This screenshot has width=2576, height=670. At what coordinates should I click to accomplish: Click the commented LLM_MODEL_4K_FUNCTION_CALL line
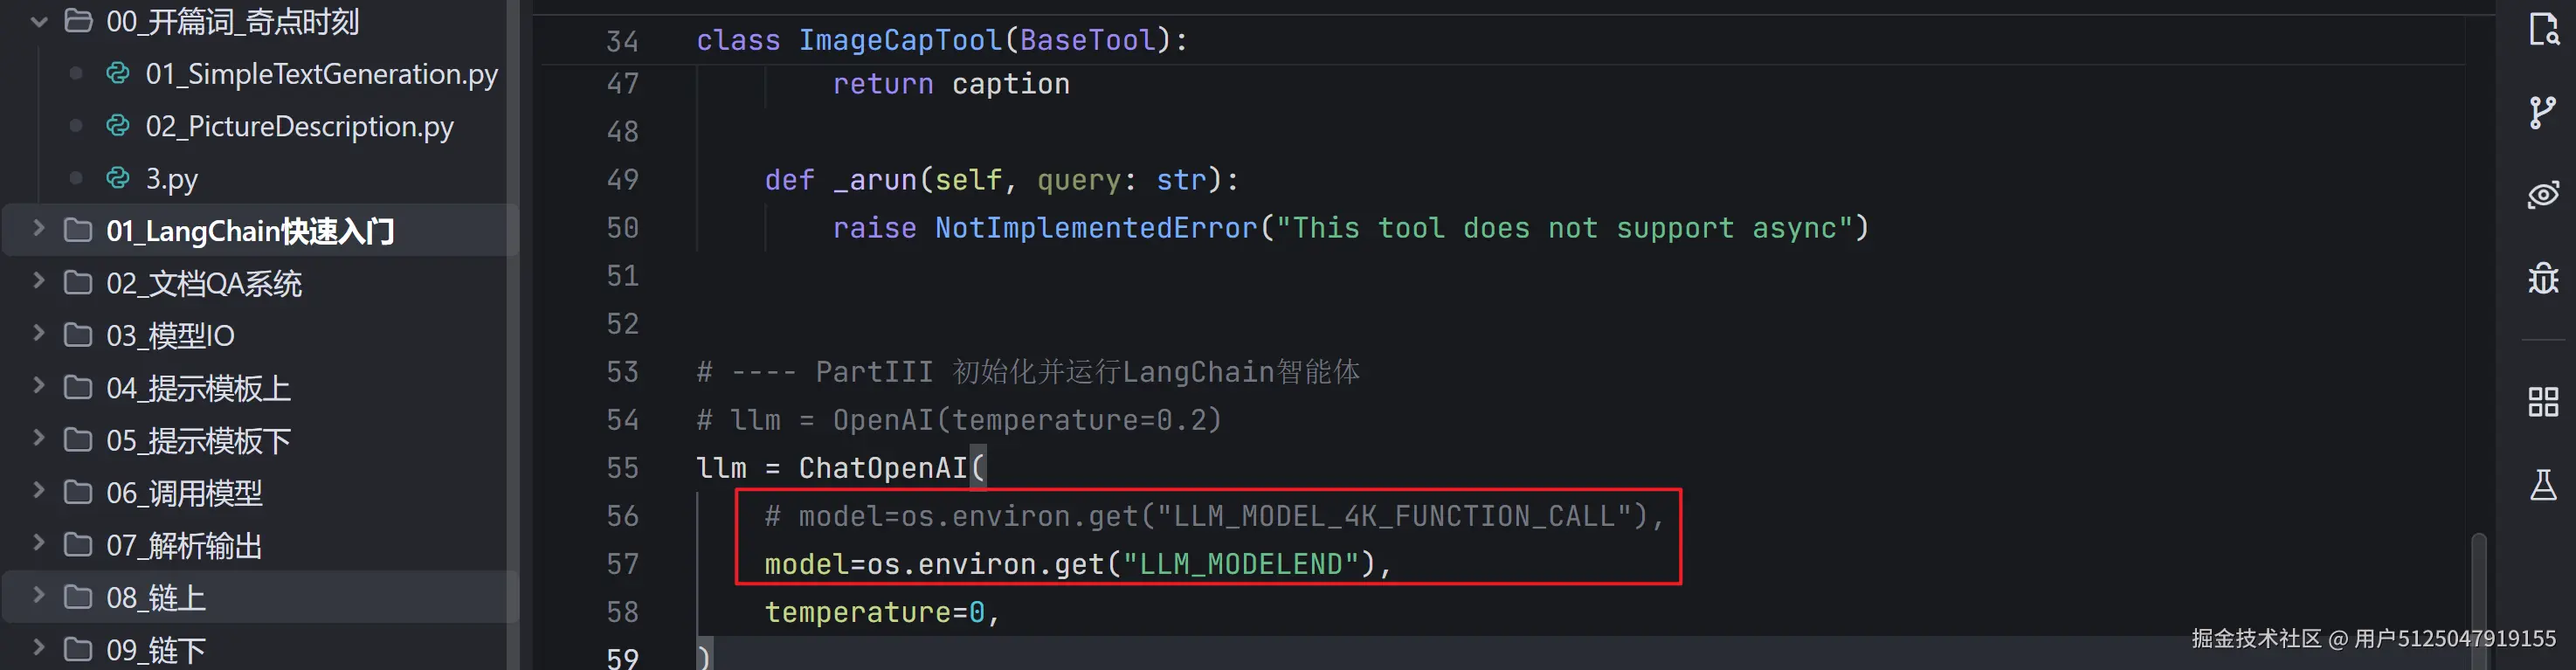(x=1214, y=516)
